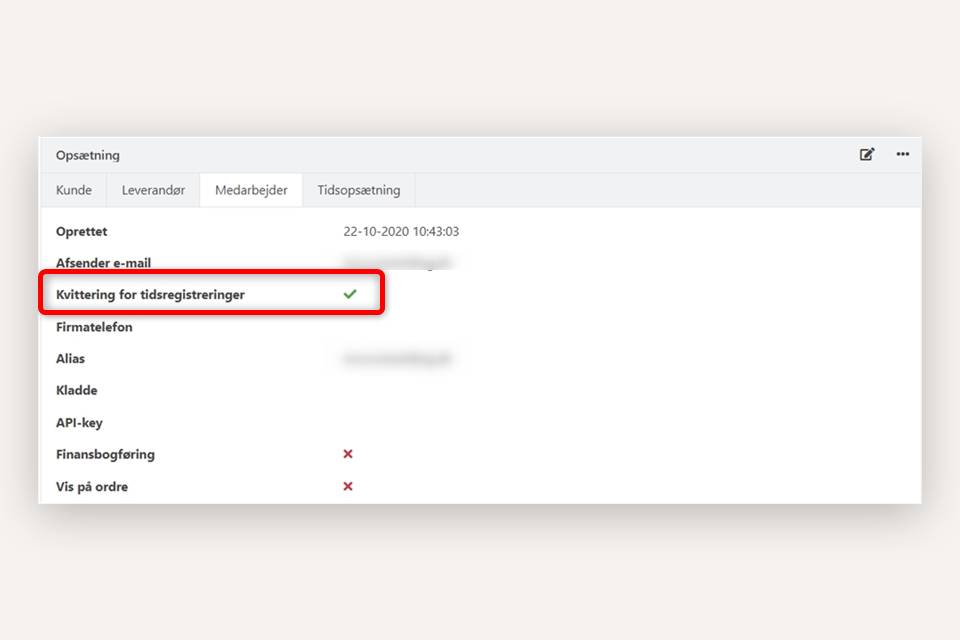This screenshot has height=640, width=960.
Task: Click the blurred Afsender e-mail value
Action: (x=397, y=263)
